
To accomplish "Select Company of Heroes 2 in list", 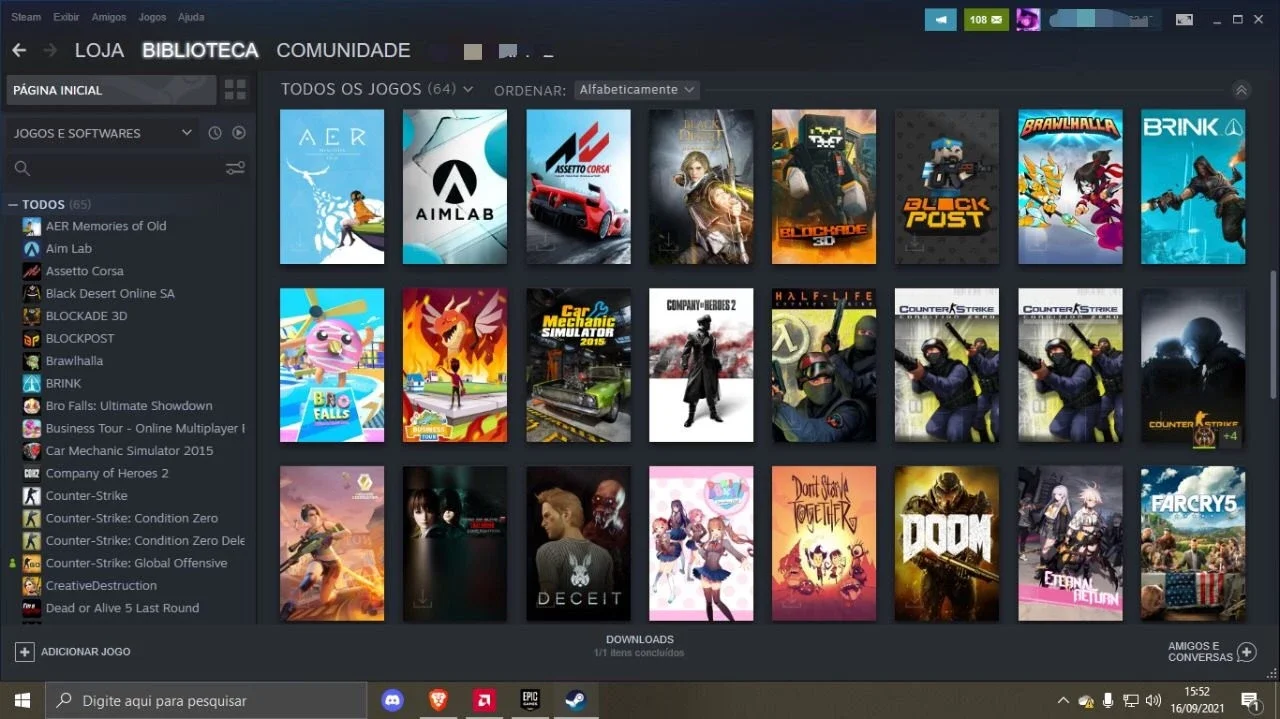I will pyautogui.click(x=107, y=473).
